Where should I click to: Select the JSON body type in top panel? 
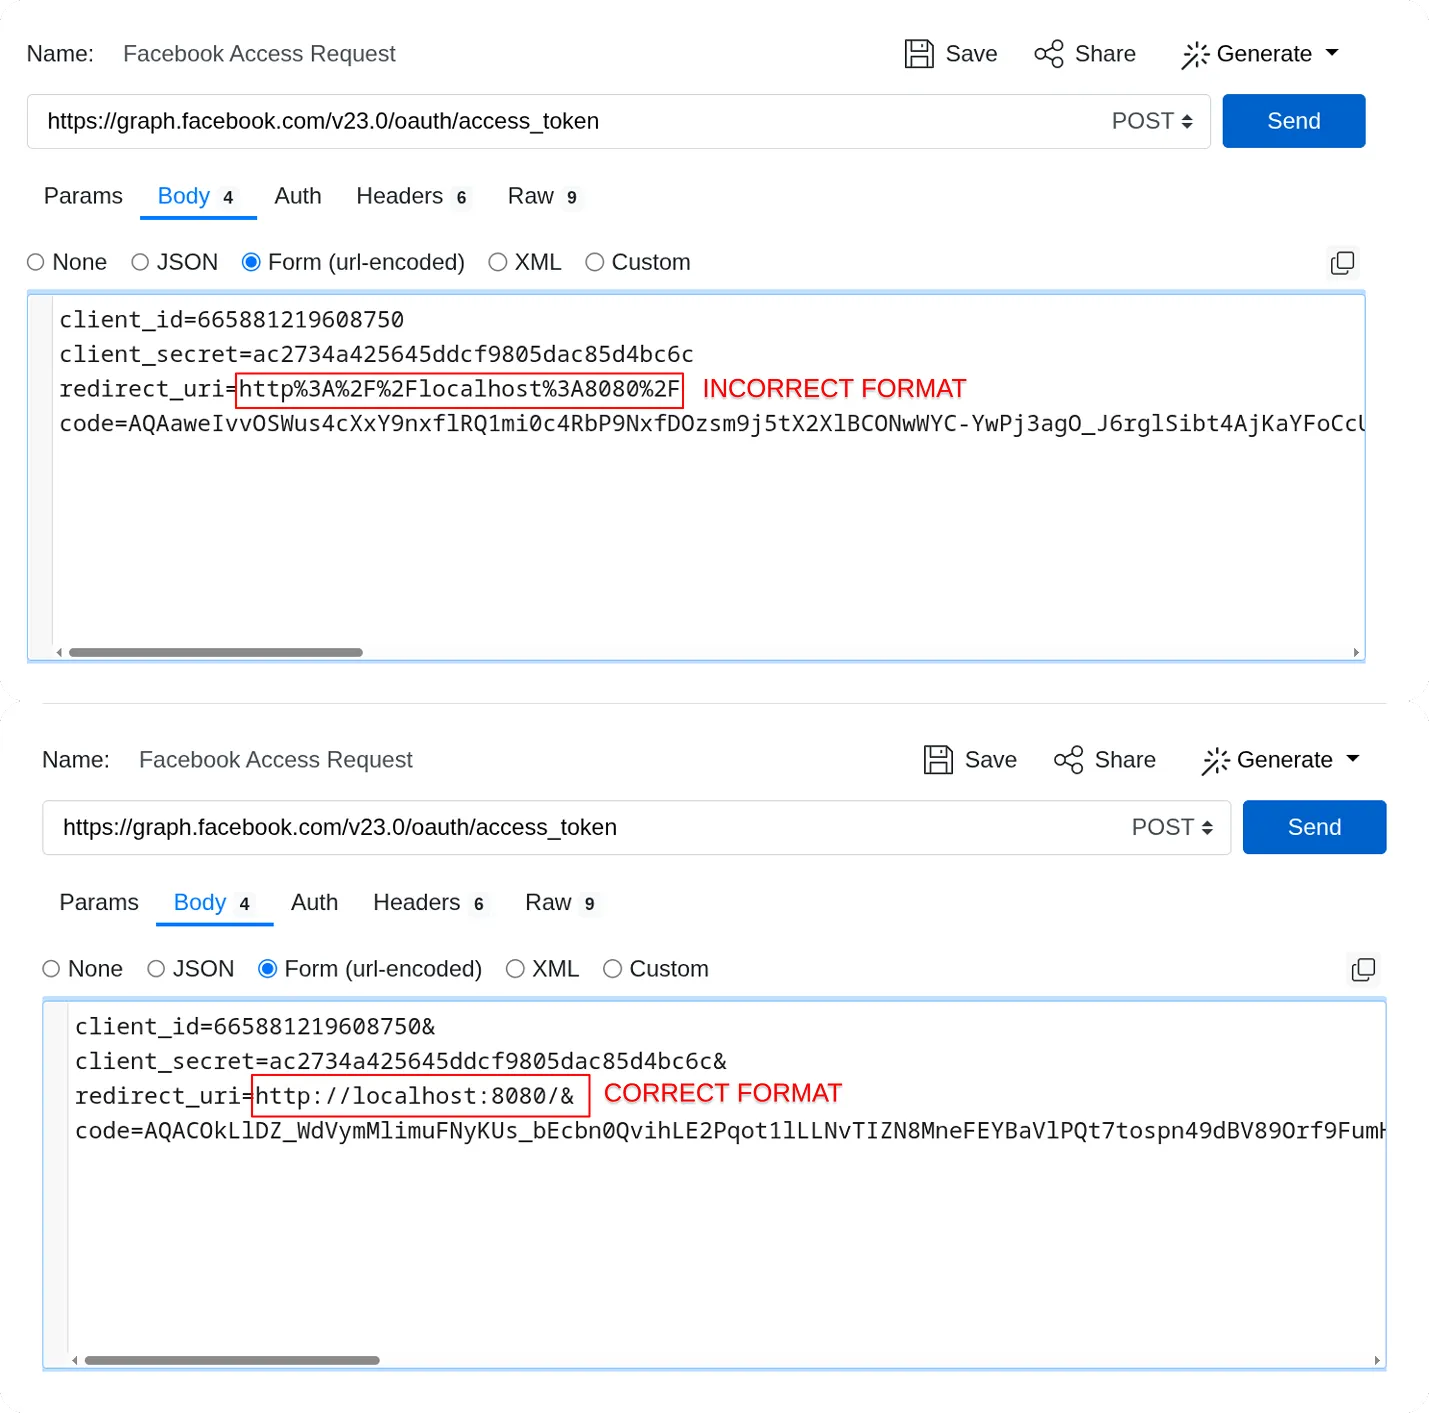click(141, 262)
